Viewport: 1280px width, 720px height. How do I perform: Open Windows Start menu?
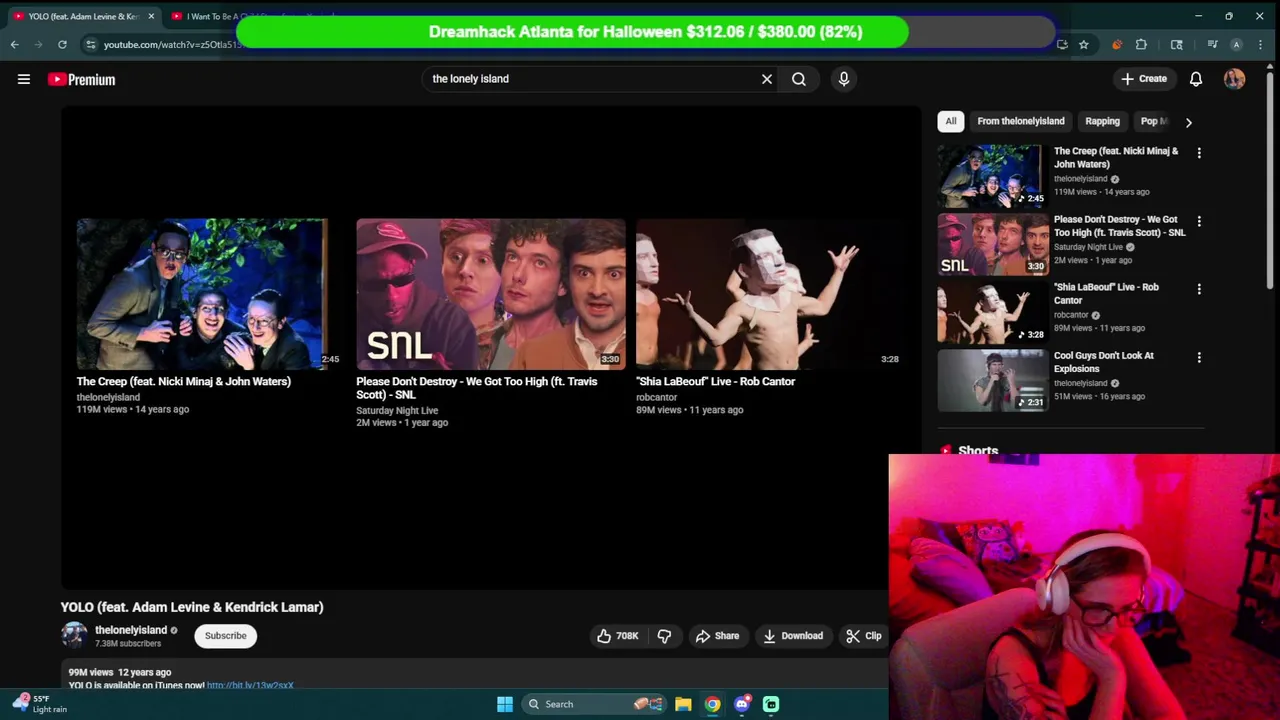pos(505,704)
